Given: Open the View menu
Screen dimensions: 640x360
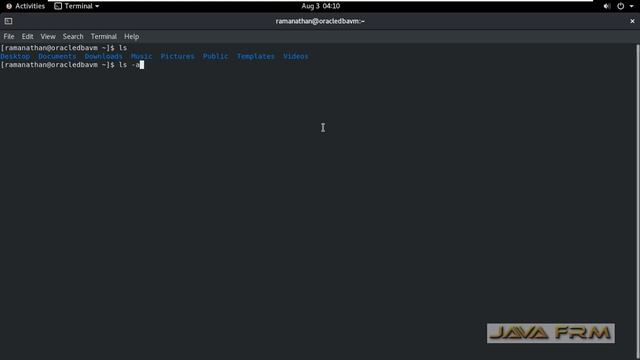Looking at the screenshot, I should 48,36.
